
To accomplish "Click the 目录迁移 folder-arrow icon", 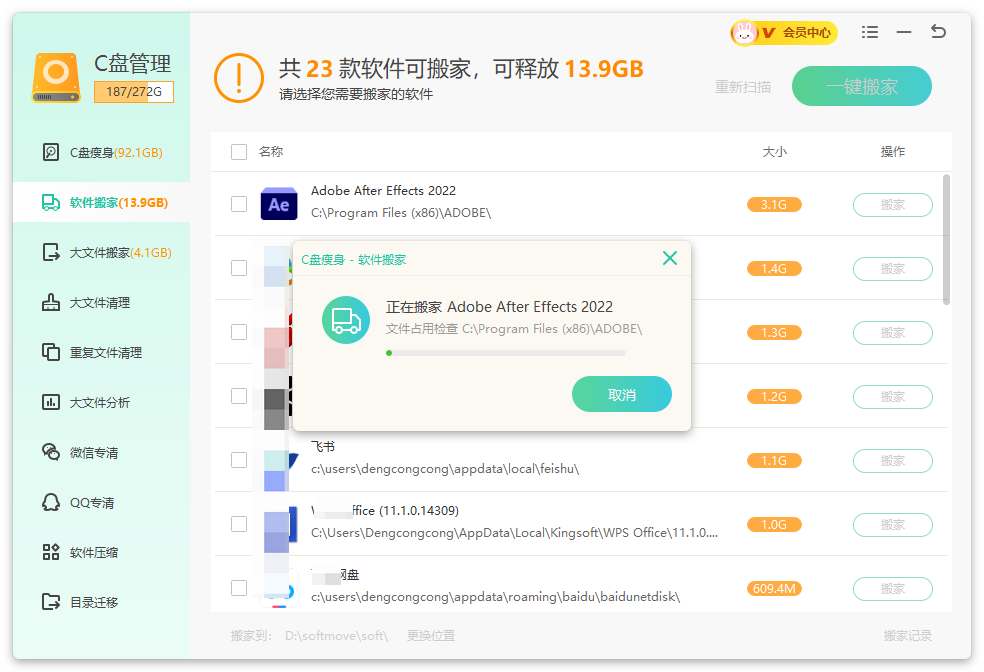I will [51, 602].
